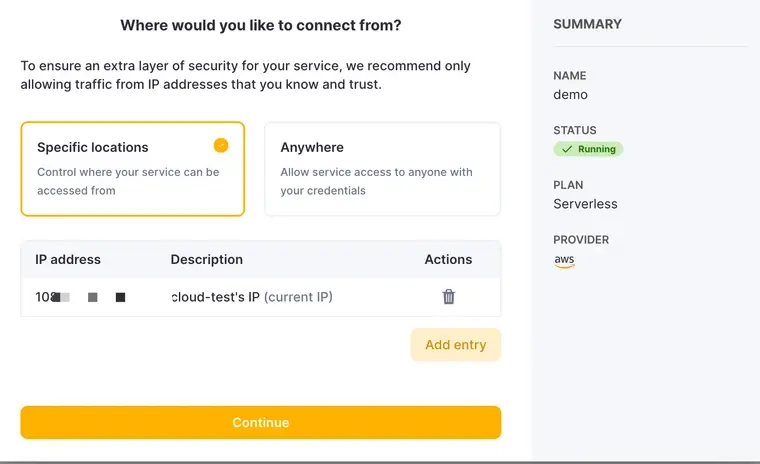Click the Description column header
The height and width of the screenshot is (464, 760).
207,259
